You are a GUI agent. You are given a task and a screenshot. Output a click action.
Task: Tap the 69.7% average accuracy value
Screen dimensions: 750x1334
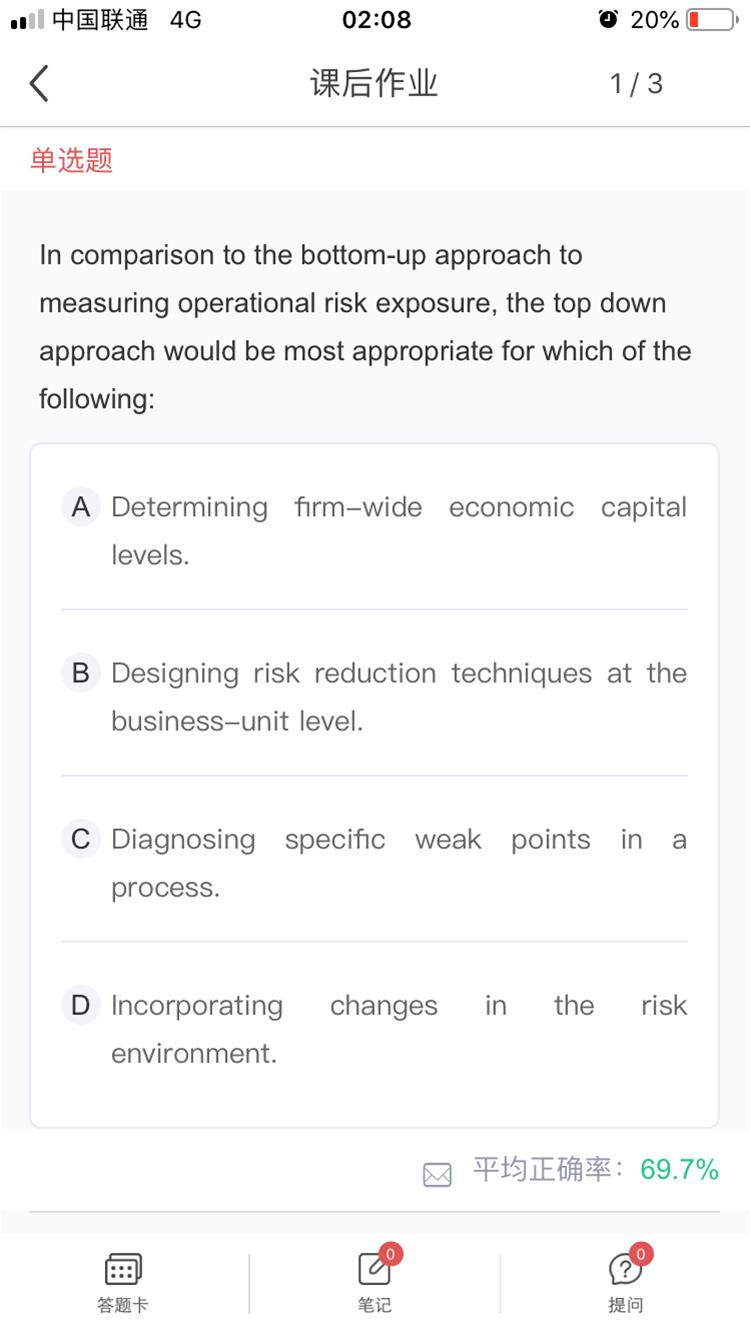coord(679,1169)
